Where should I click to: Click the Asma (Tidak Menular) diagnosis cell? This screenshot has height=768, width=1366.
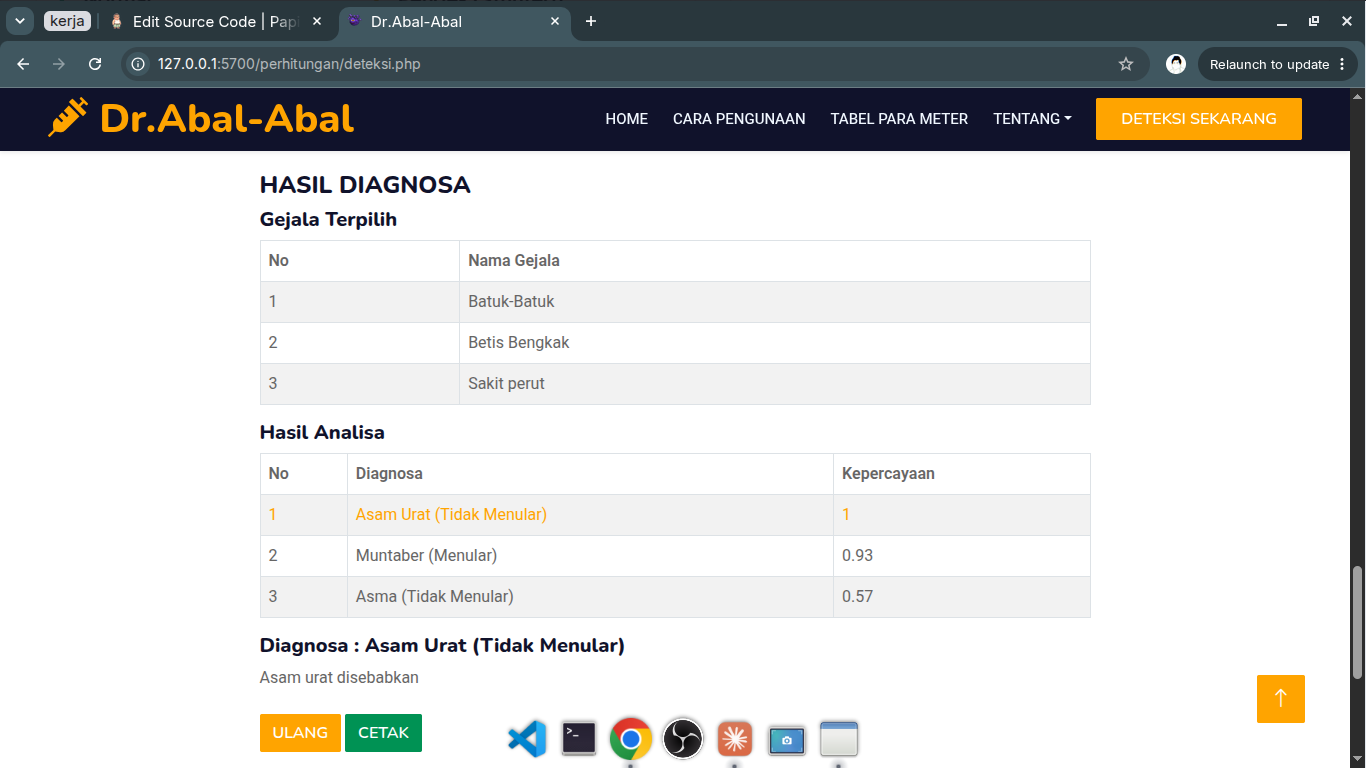pyautogui.click(x=591, y=596)
